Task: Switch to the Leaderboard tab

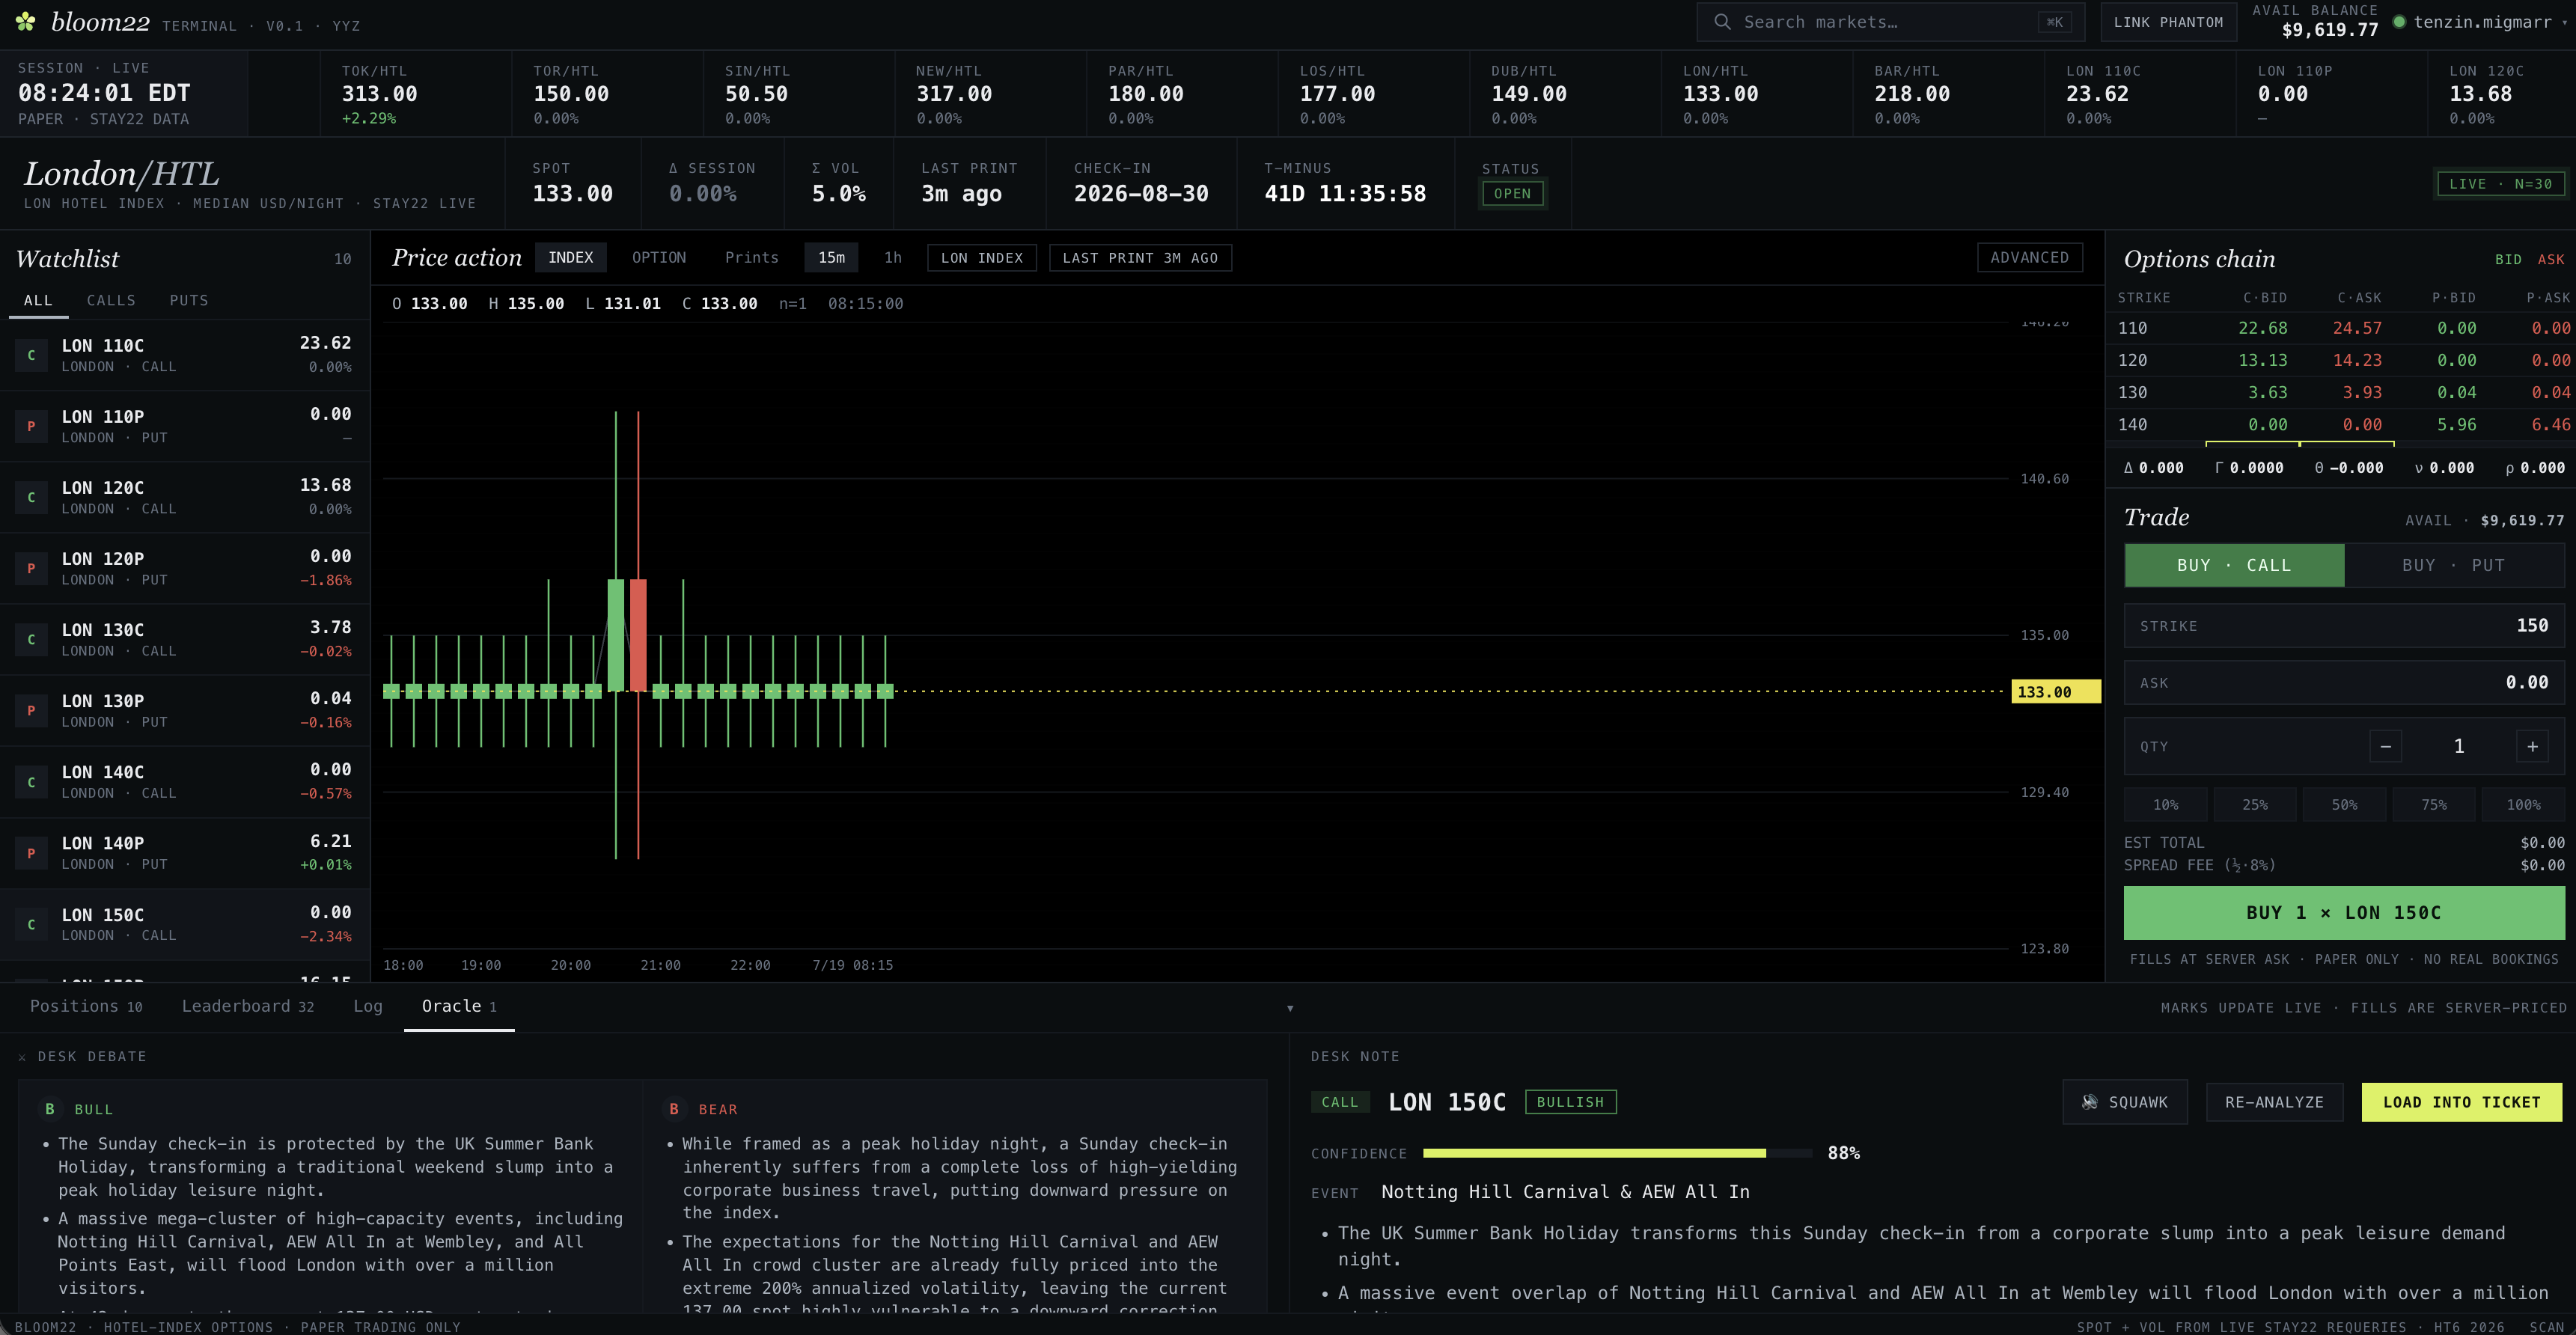Action: click(x=247, y=1007)
